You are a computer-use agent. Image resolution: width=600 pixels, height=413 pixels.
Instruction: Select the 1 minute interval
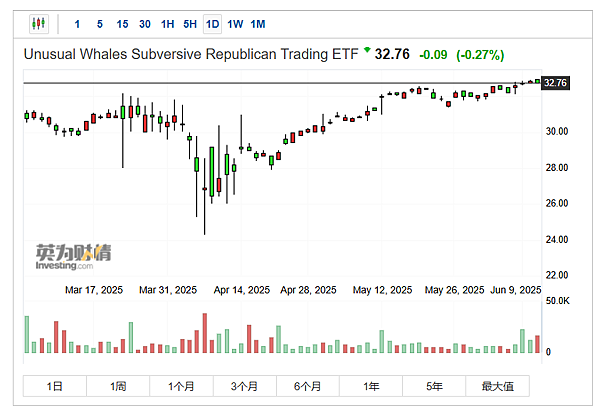tap(77, 24)
